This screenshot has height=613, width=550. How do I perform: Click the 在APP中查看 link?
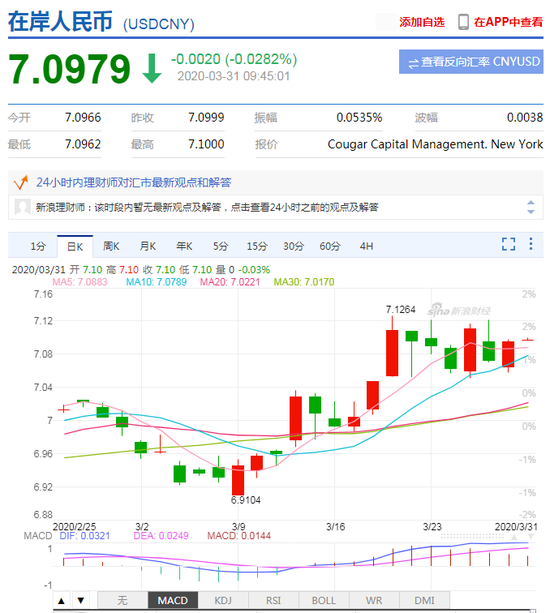pos(508,22)
